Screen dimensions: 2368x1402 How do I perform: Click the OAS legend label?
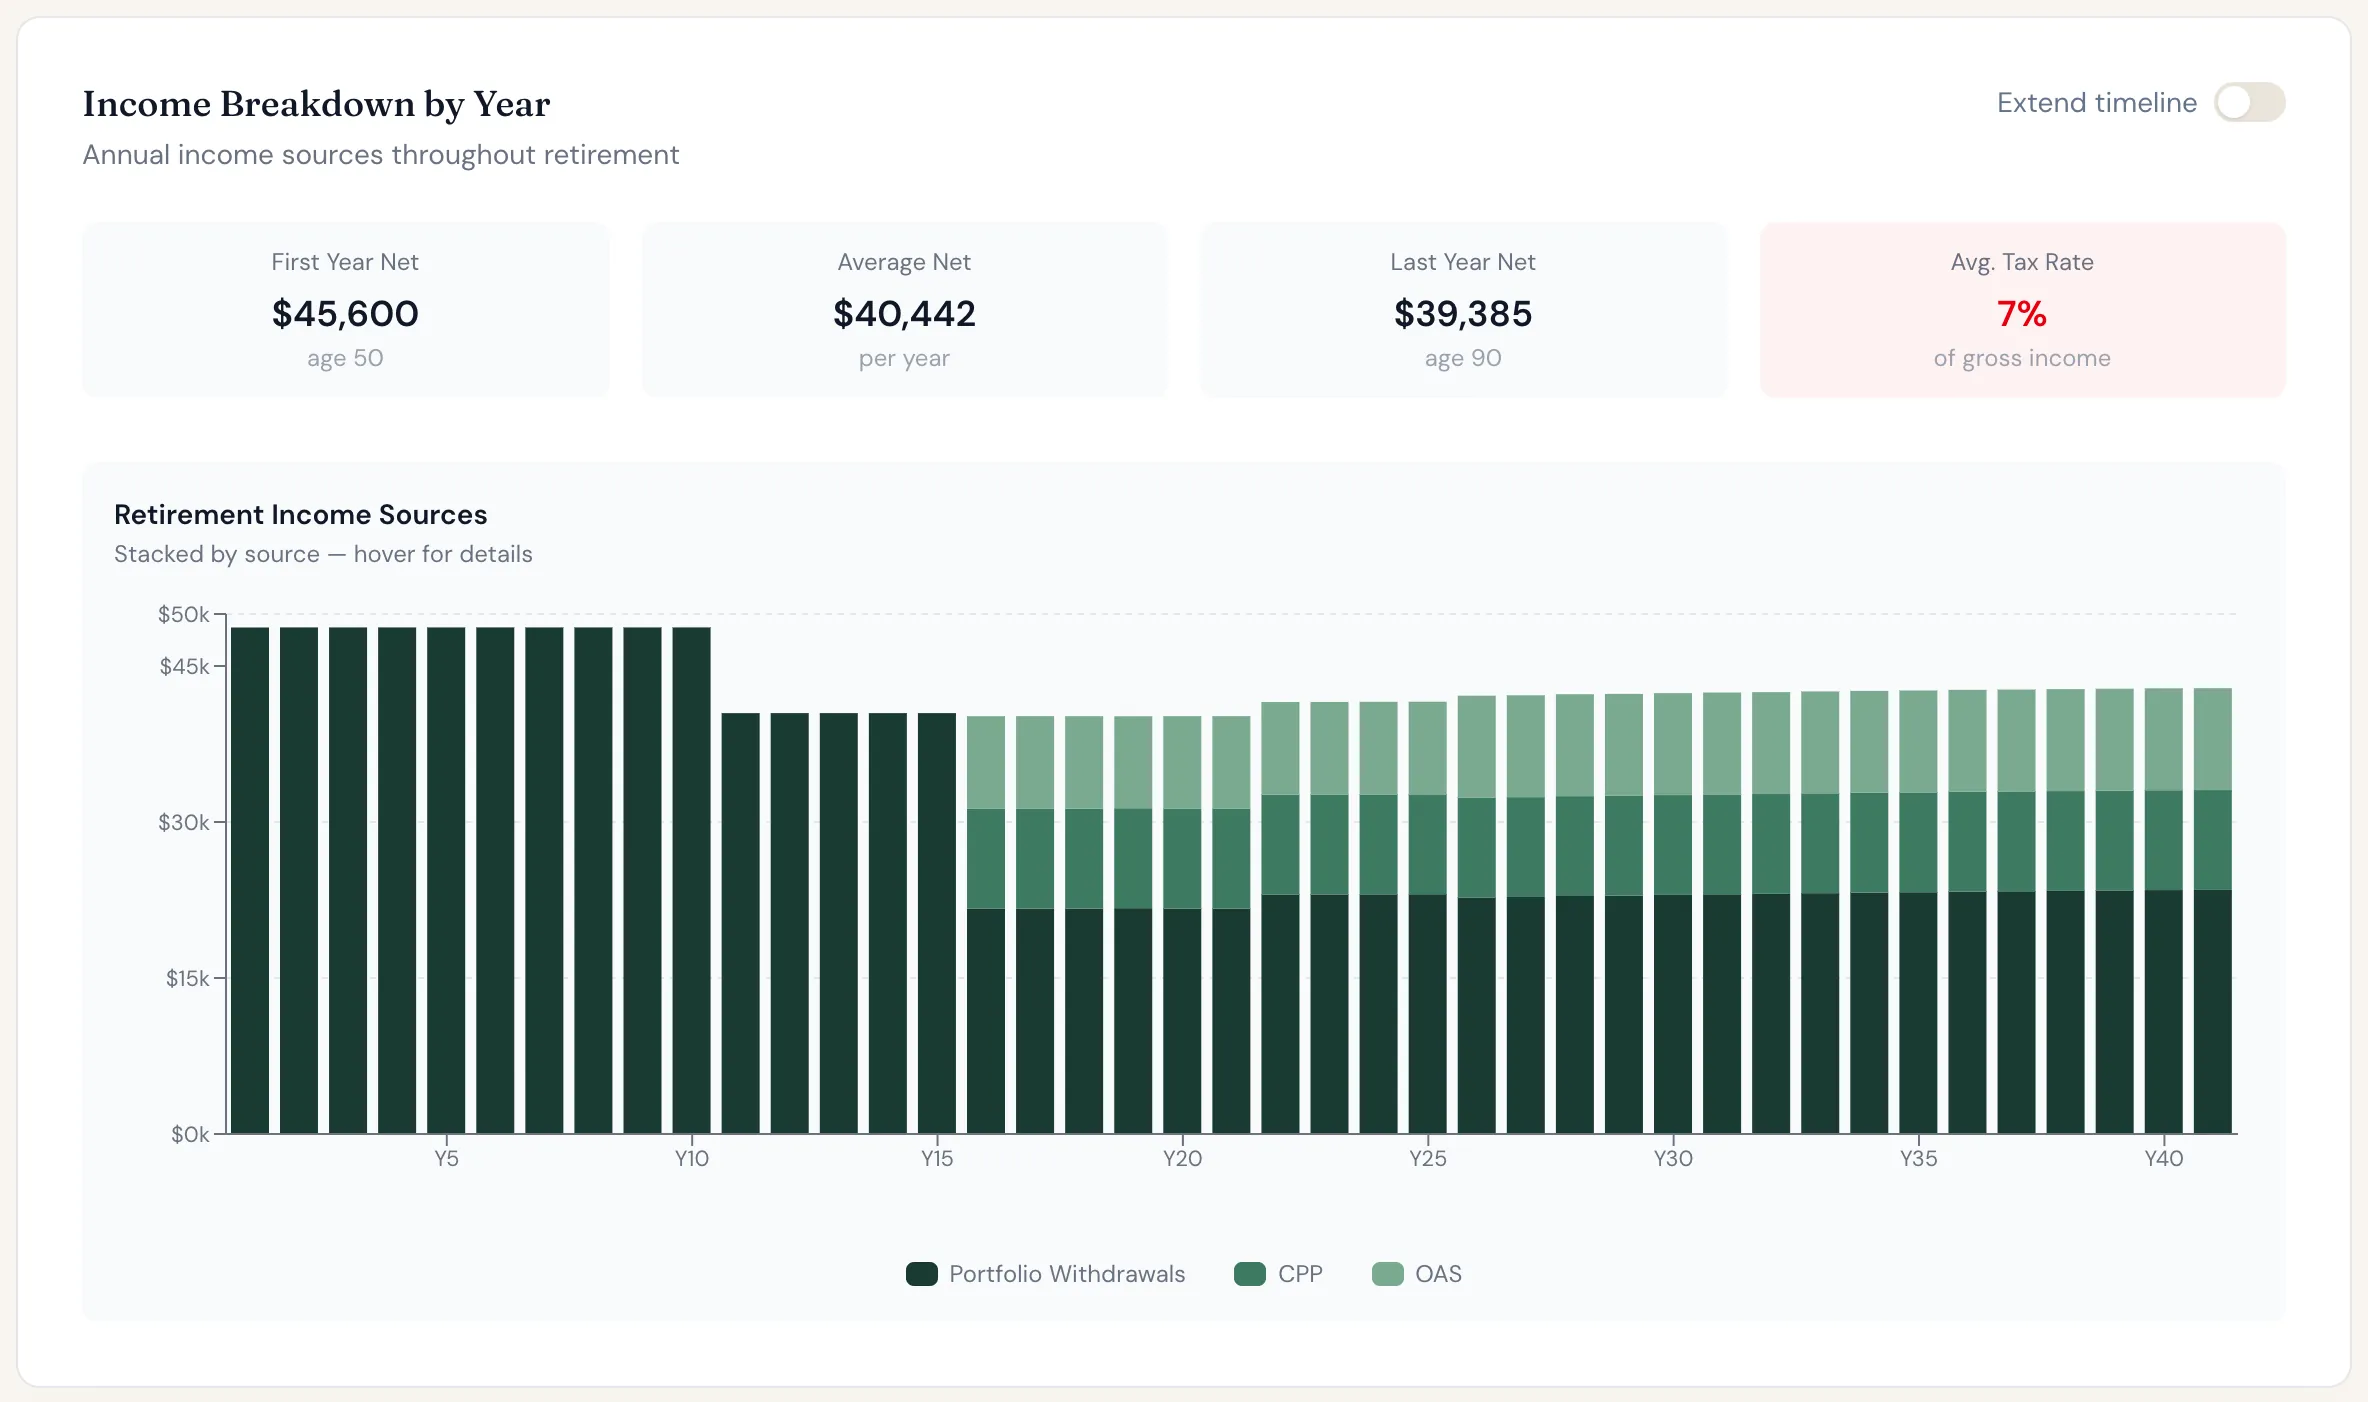tap(1438, 1274)
